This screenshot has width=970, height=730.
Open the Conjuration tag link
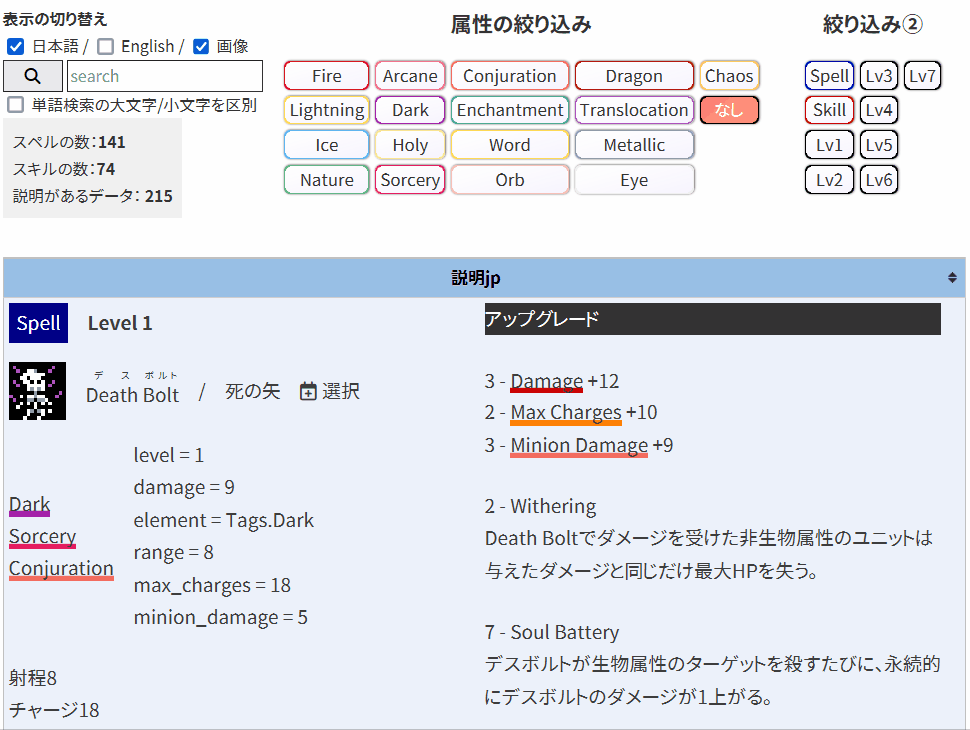pyautogui.click(x=61, y=568)
